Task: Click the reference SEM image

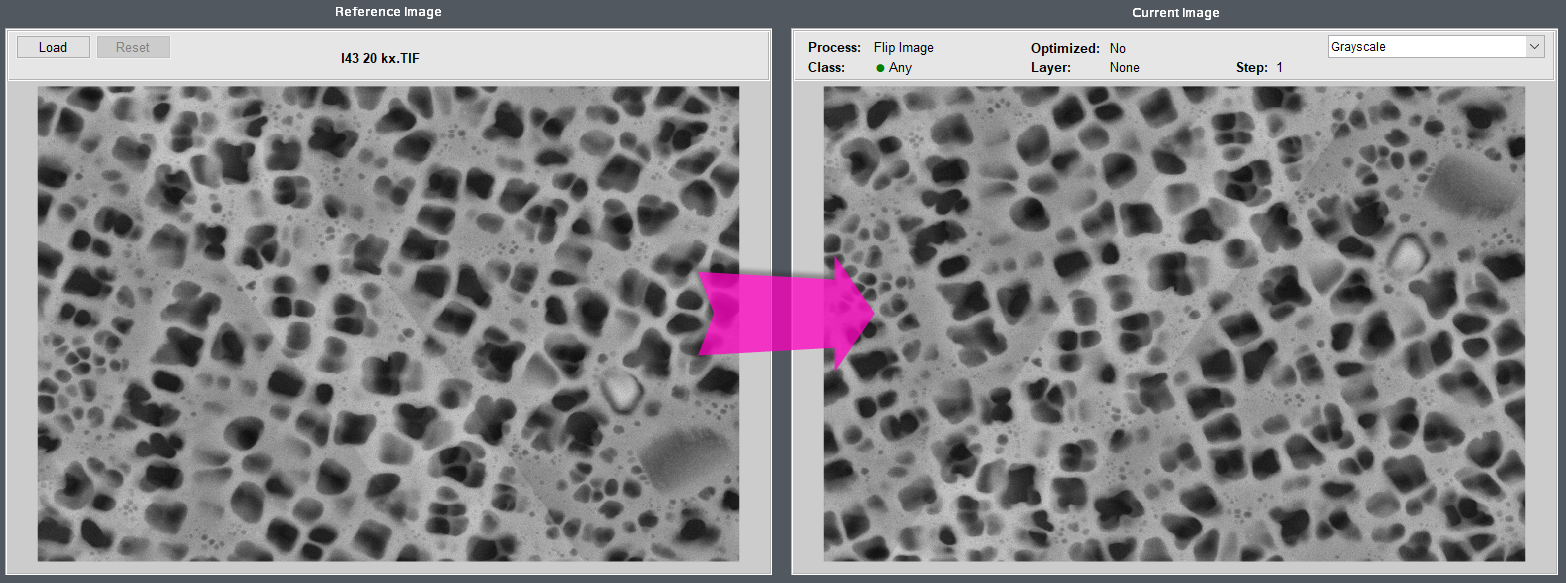Action: pyautogui.click(x=388, y=323)
